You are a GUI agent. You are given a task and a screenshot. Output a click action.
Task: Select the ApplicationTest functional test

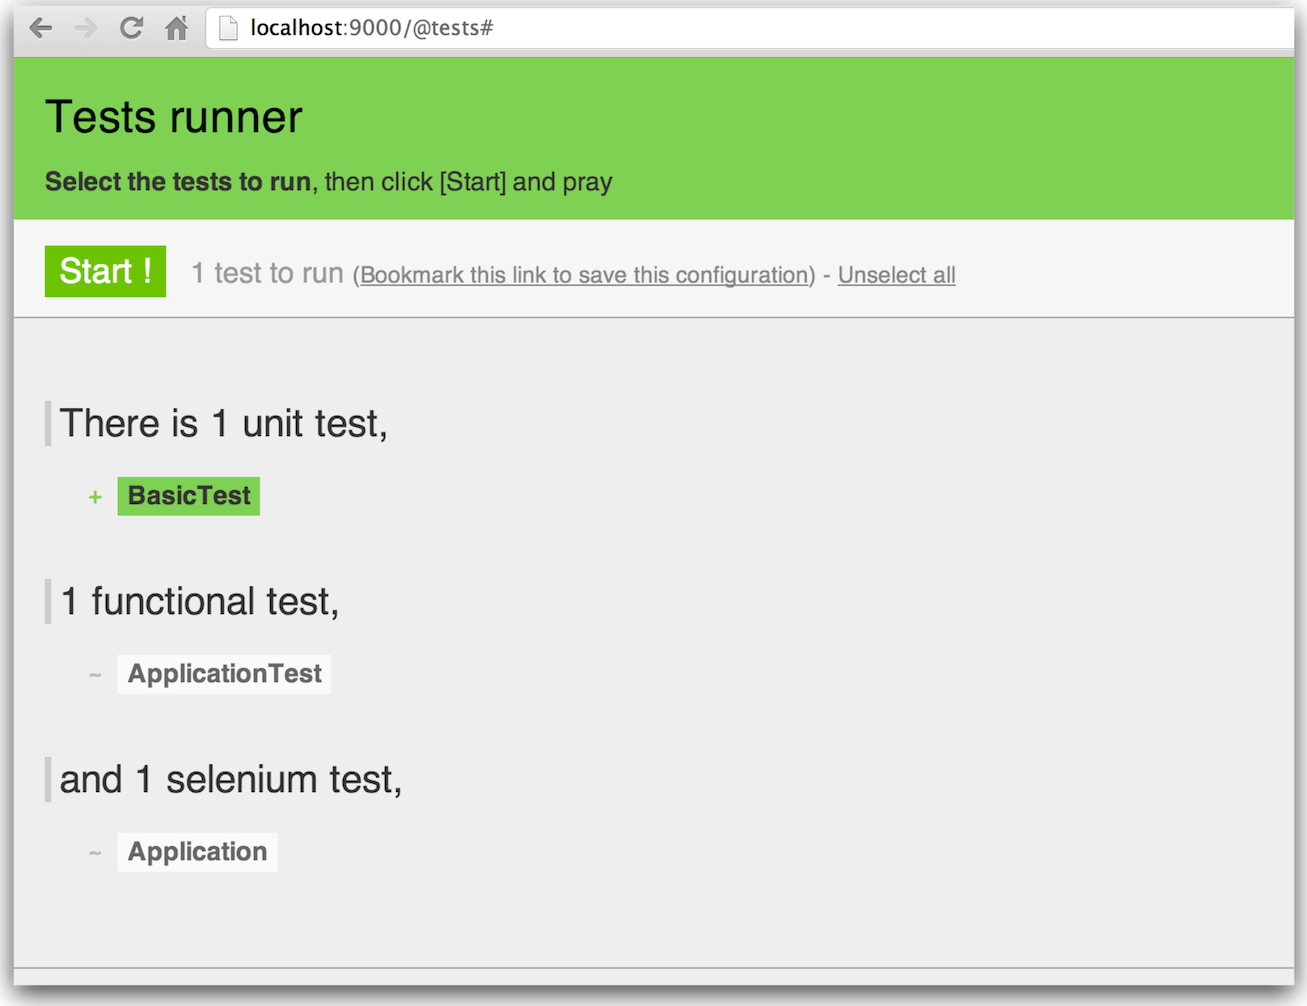(x=224, y=674)
